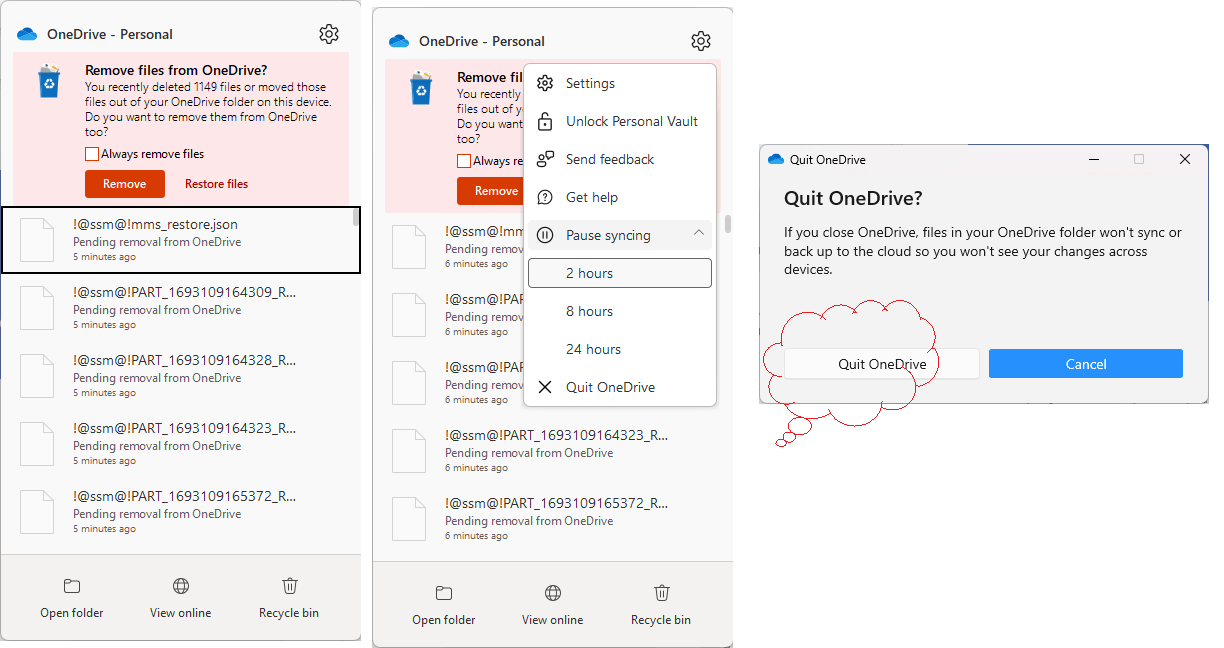Select !@ssm@!PART_1693109165372_R name in left panel
Screen dimensions: 1224x648
click(184, 496)
